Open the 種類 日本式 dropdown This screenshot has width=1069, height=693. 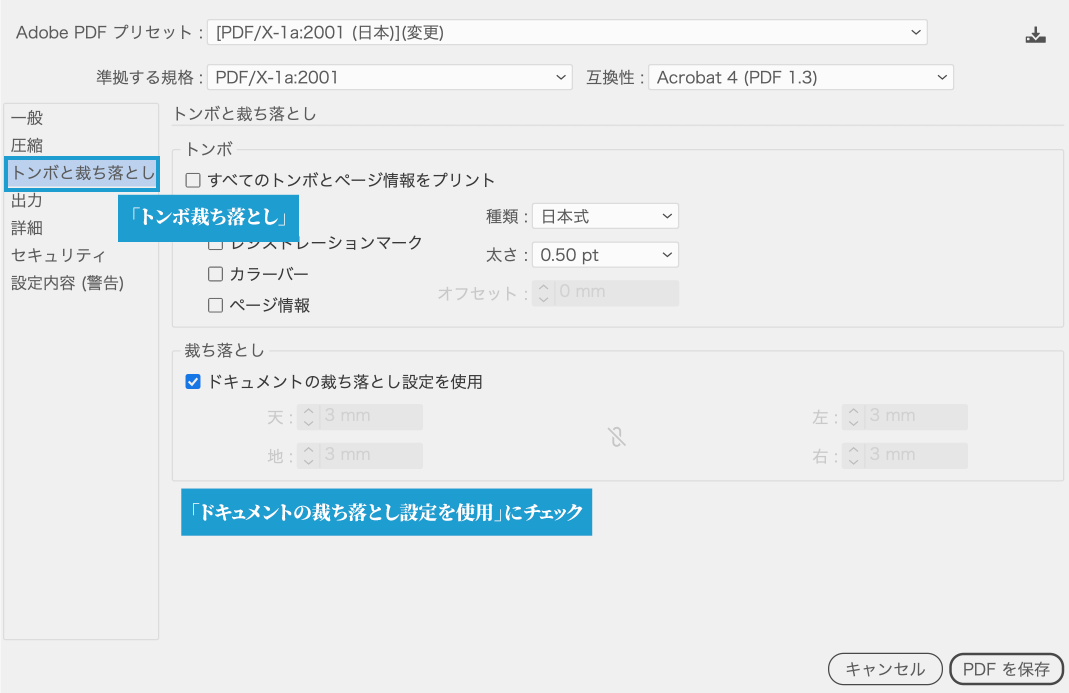[604, 216]
